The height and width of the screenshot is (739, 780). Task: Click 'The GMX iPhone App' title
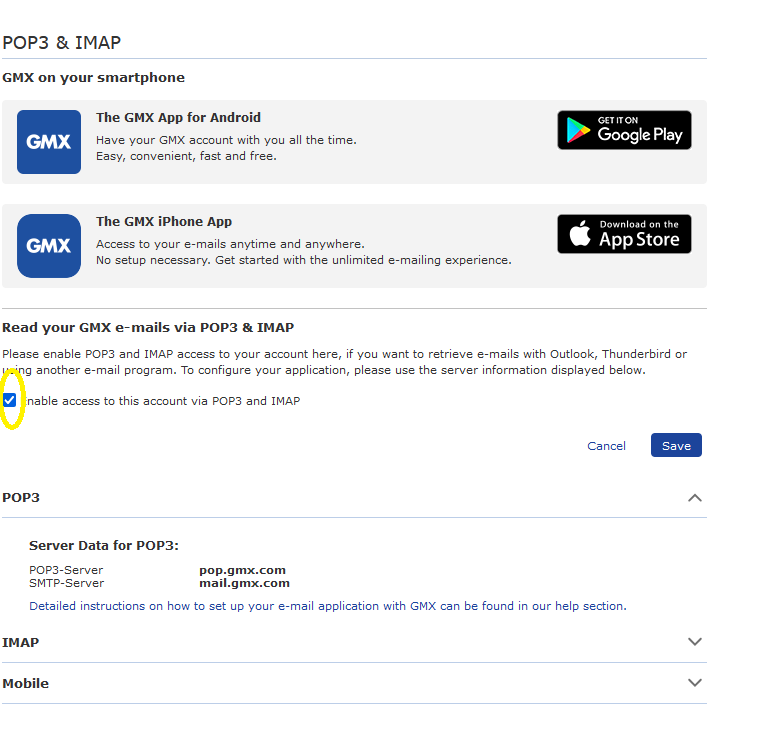pyautogui.click(x=164, y=221)
